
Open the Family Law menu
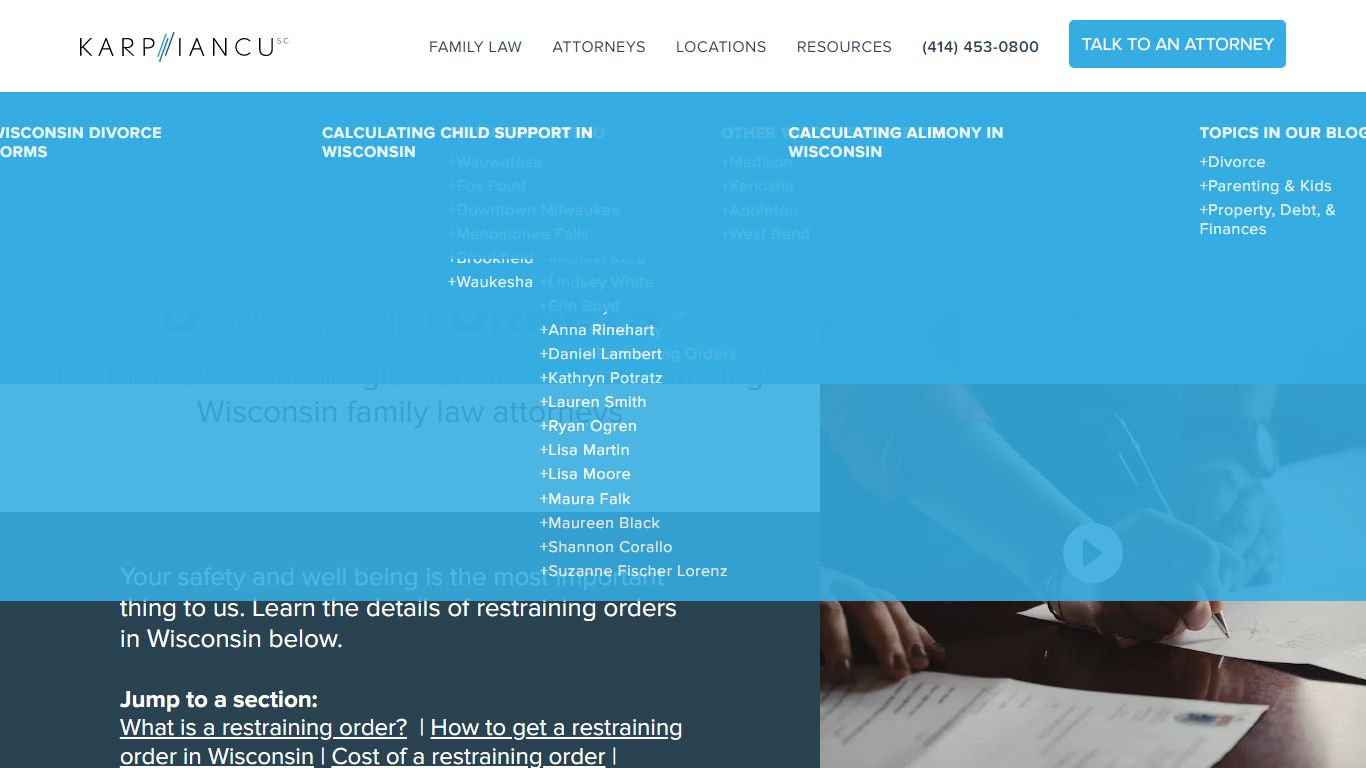[475, 47]
